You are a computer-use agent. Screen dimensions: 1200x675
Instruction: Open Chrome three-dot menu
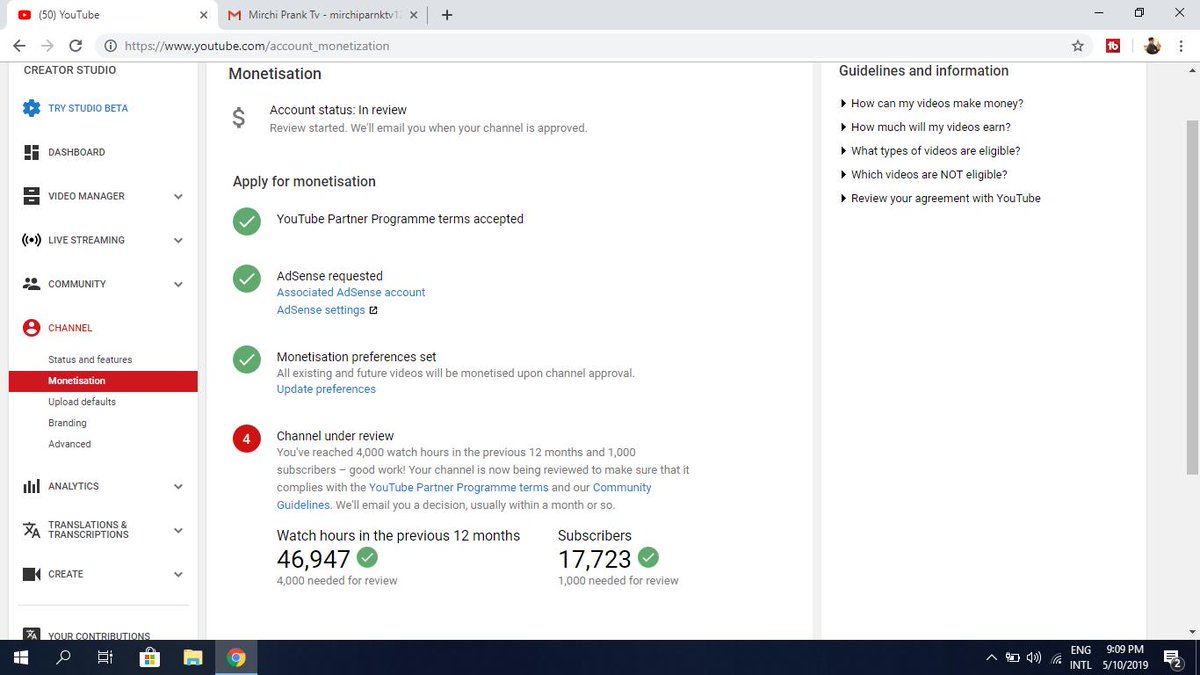[1181, 46]
